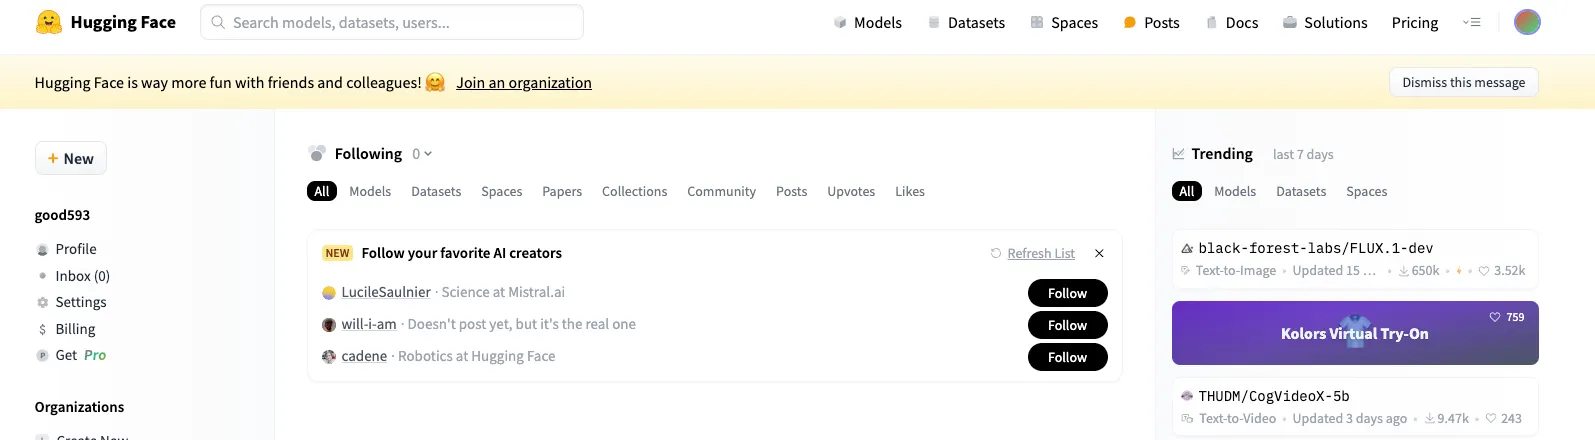Click the FLUX.1-dev 3.52k likes heart

coord(1484,271)
